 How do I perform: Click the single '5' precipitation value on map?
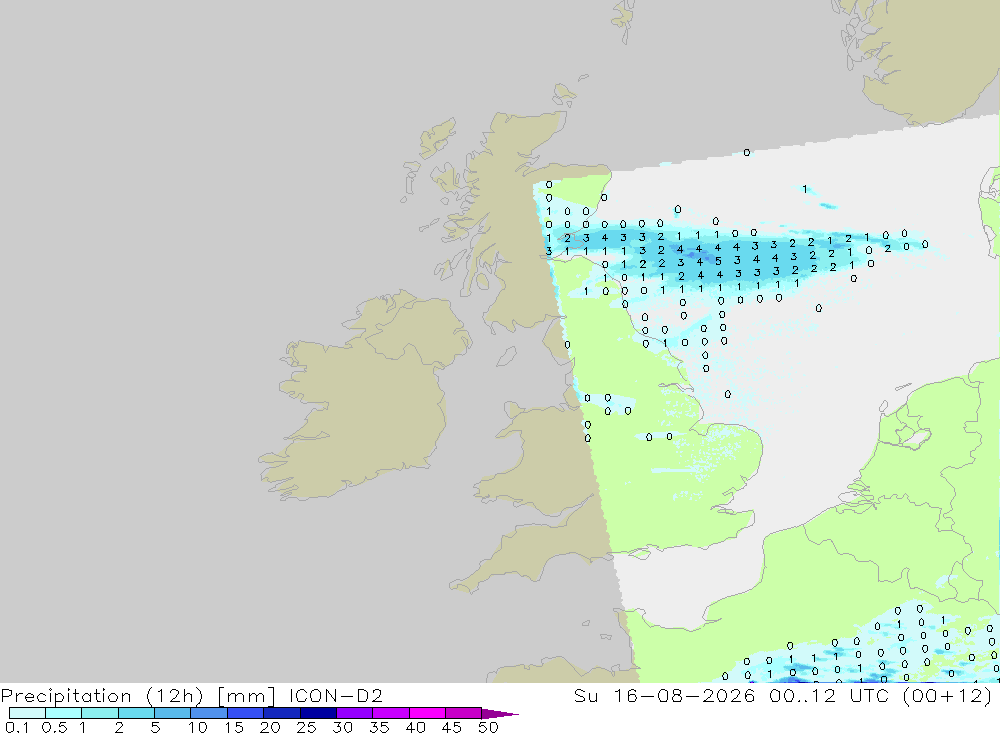pos(718,261)
